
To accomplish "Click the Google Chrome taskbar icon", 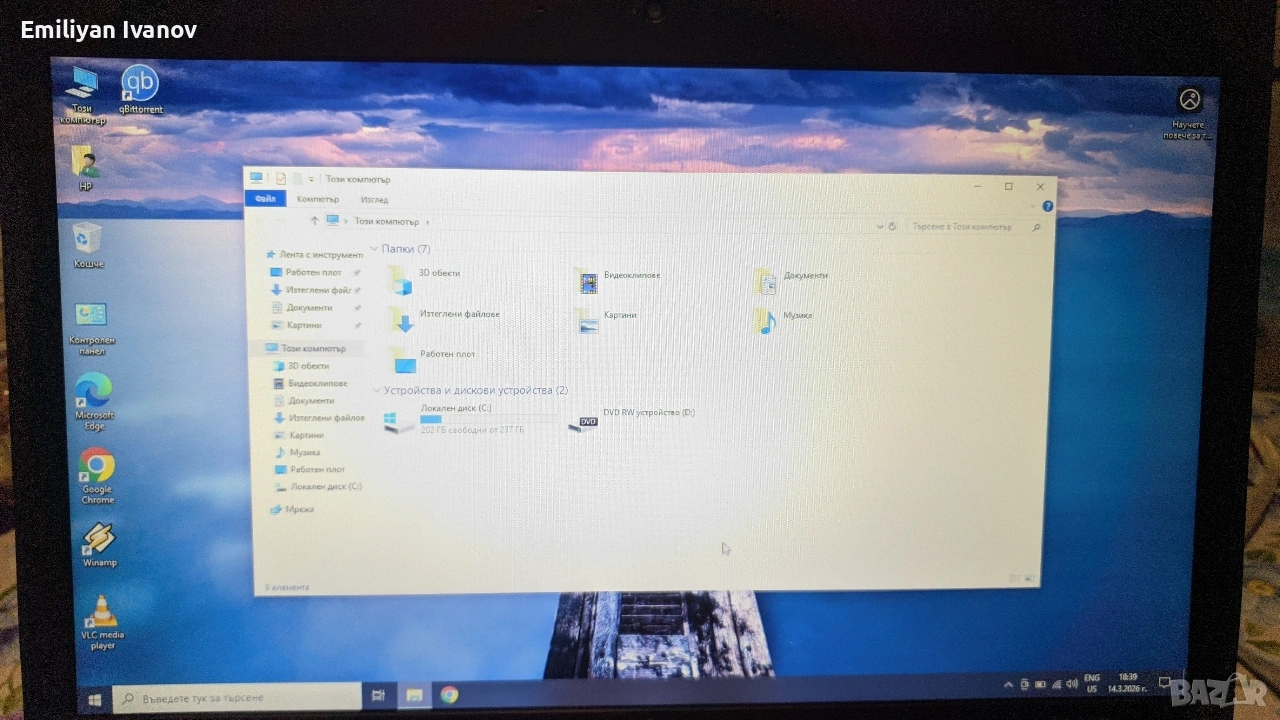I will coord(449,695).
